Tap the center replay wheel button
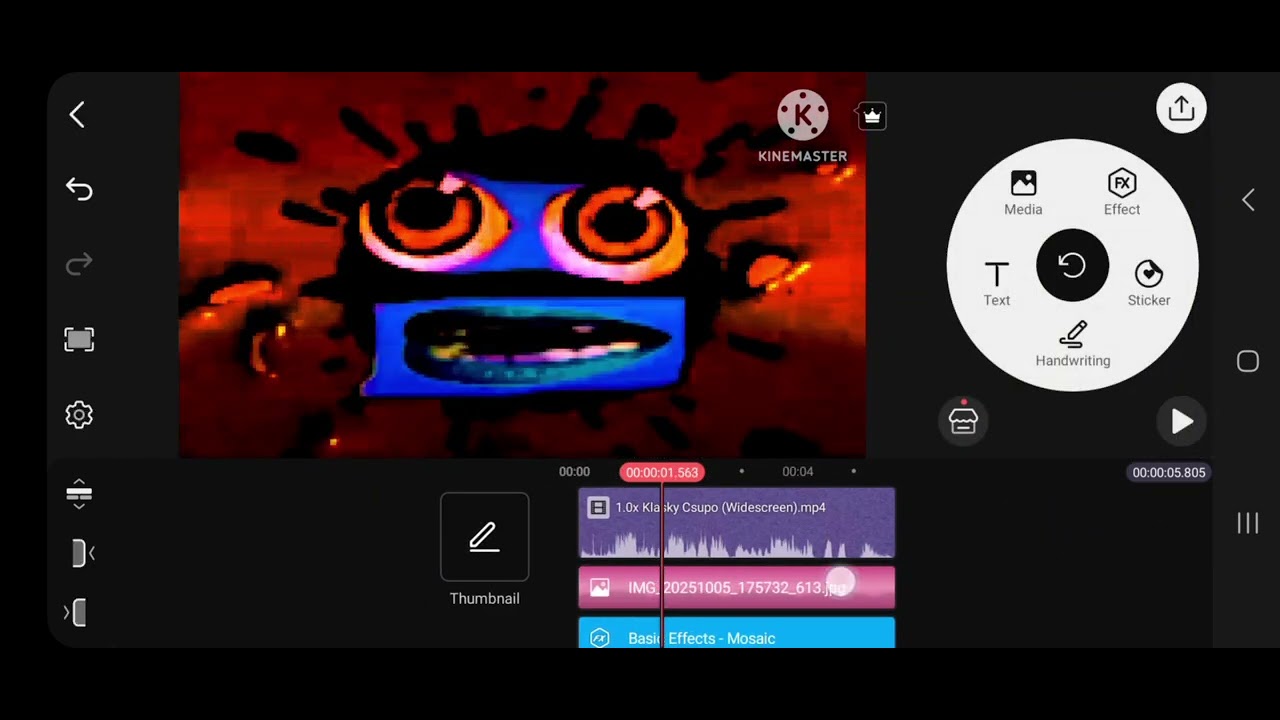1280x720 pixels. point(1072,265)
